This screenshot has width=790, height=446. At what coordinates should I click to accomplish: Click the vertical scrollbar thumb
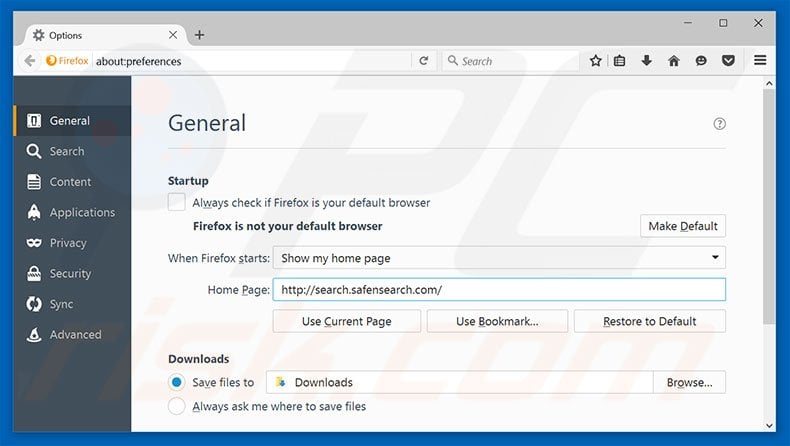pyautogui.click(x=769, y=207)
